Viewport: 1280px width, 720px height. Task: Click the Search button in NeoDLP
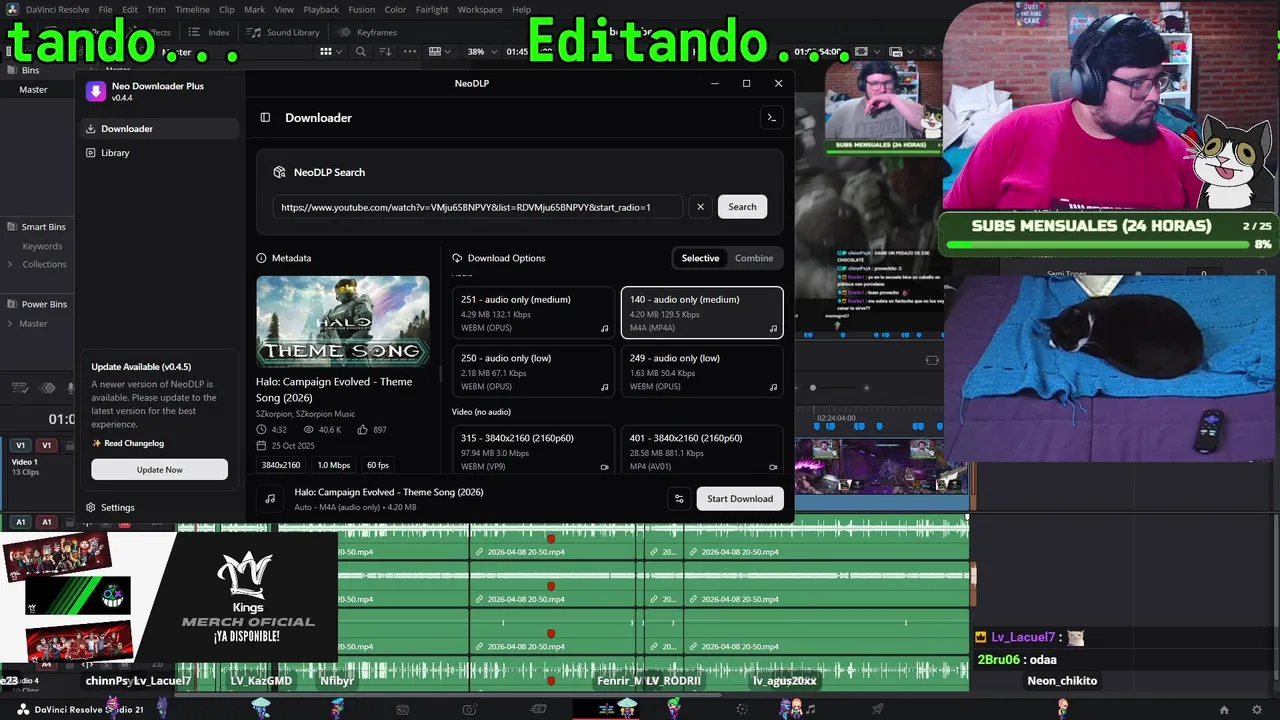[x=742, y=207]
